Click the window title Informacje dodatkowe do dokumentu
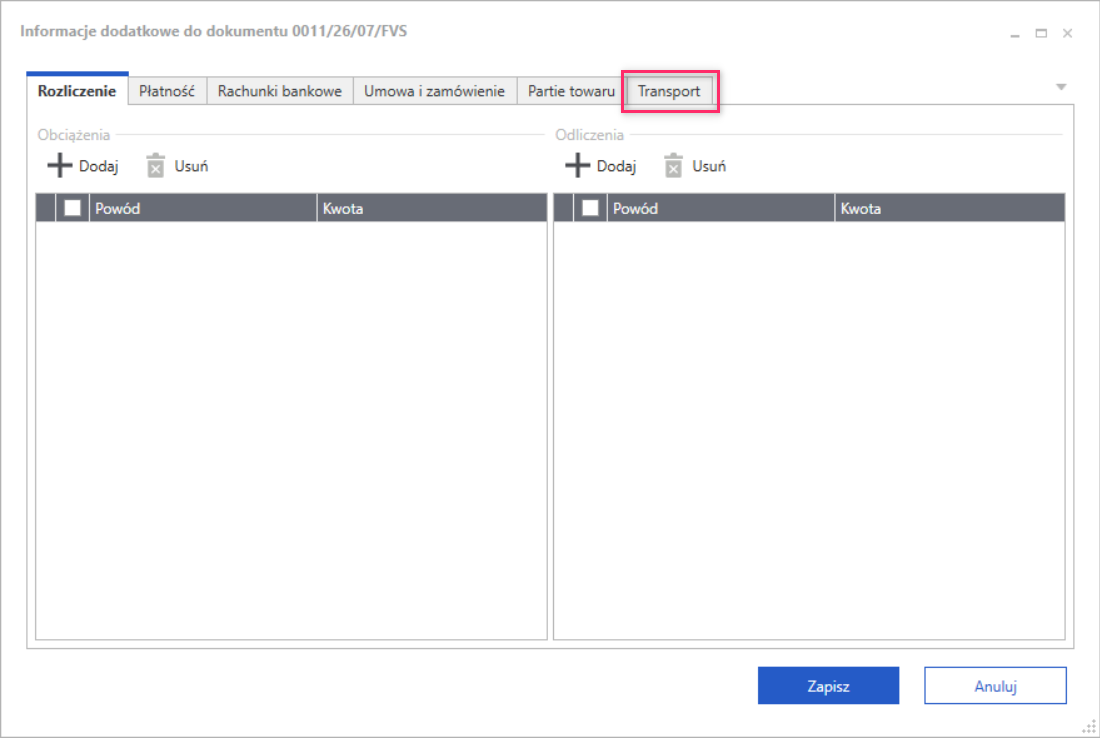Image resolution: width=1100 pixels, height=738 pixels. [x=213, y=31]
